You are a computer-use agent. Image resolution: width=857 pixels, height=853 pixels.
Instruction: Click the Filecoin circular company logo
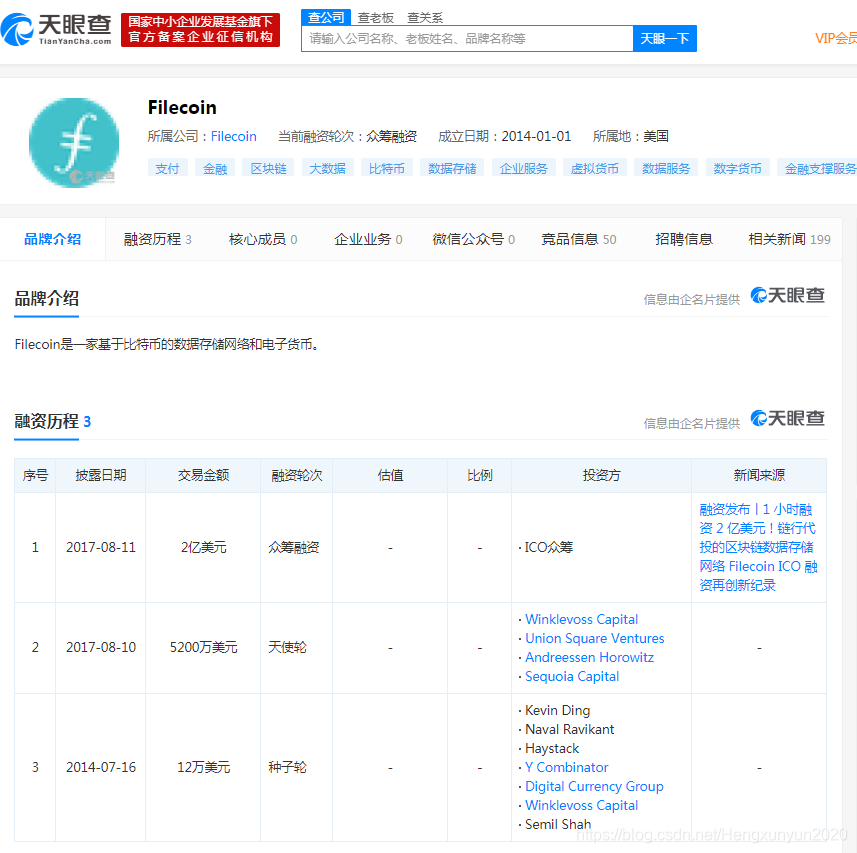coord(73,142)
